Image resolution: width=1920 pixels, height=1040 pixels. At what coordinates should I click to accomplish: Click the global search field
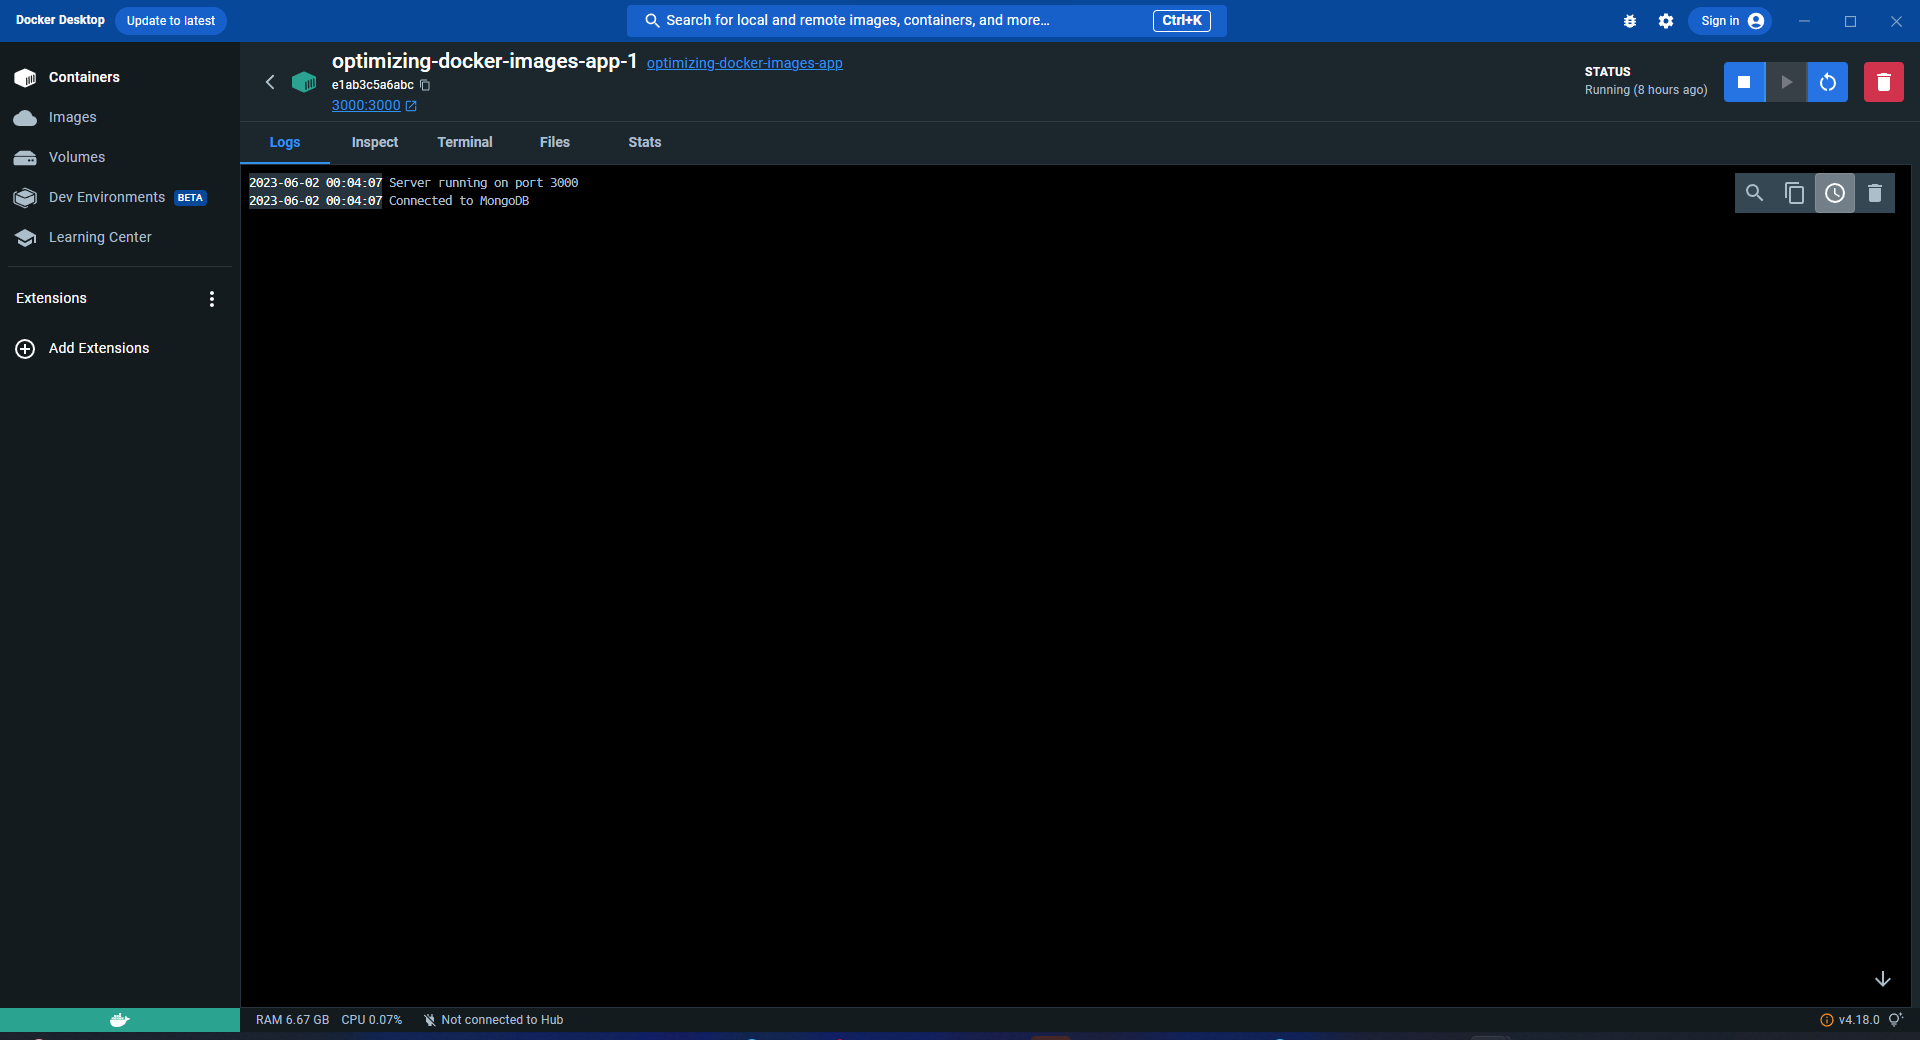(927, 21)
